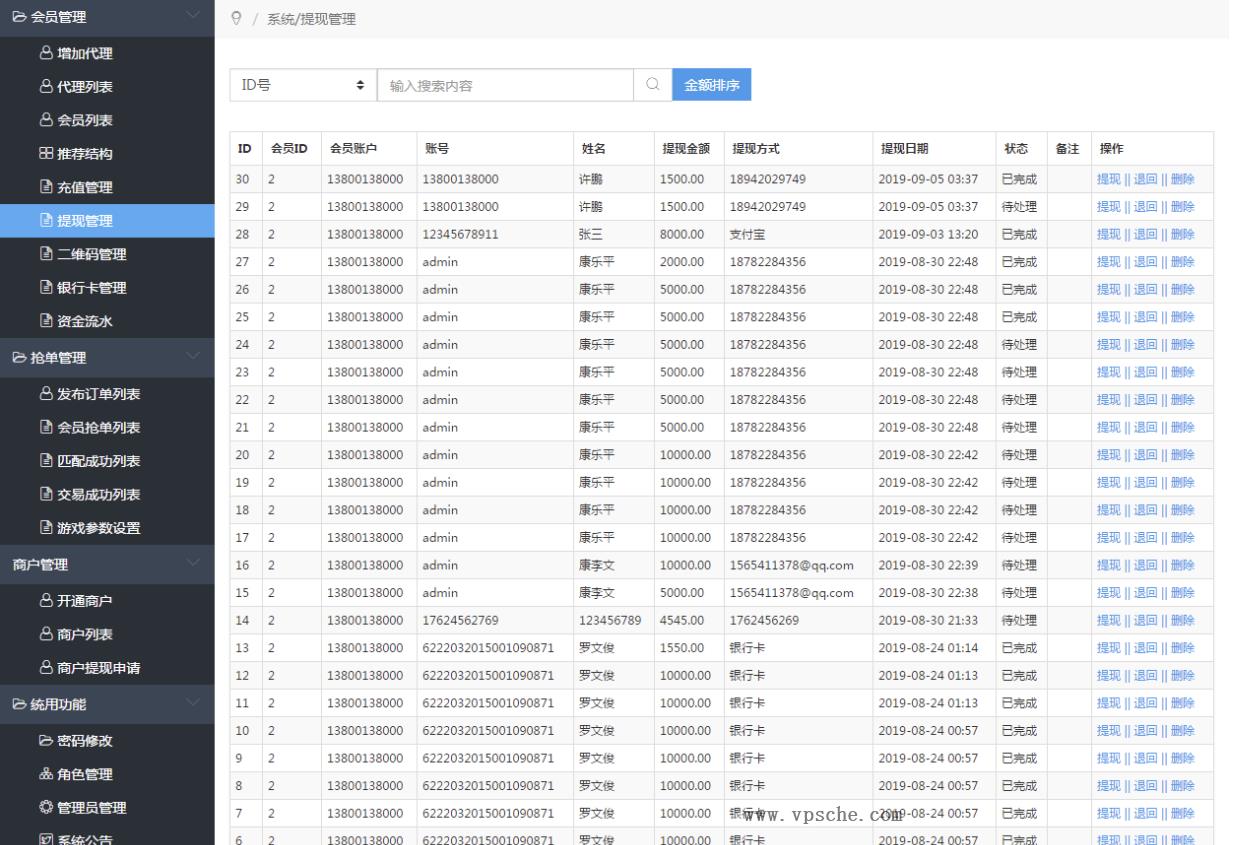Click 退回 link for row ID 29

1145,207
